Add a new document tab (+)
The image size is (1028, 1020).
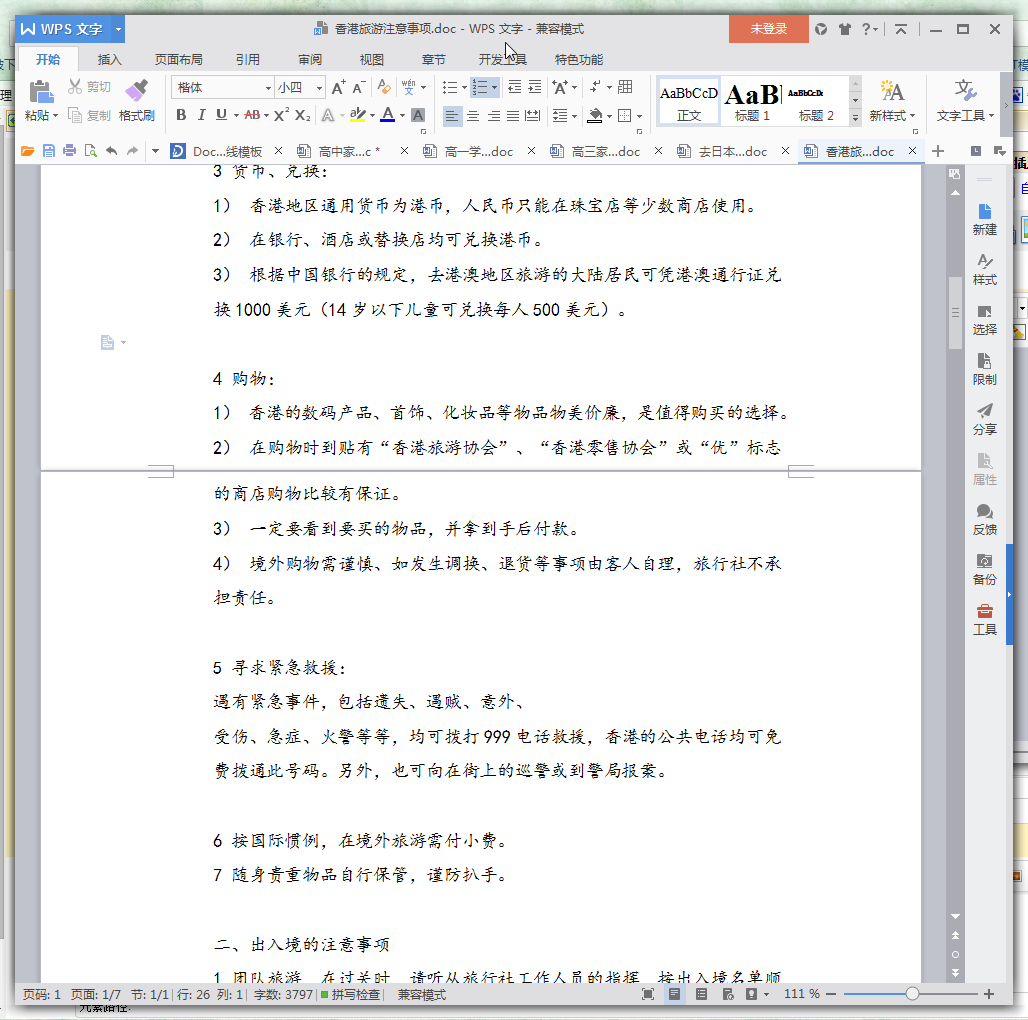pyautogui.click(x=938, y=151)
